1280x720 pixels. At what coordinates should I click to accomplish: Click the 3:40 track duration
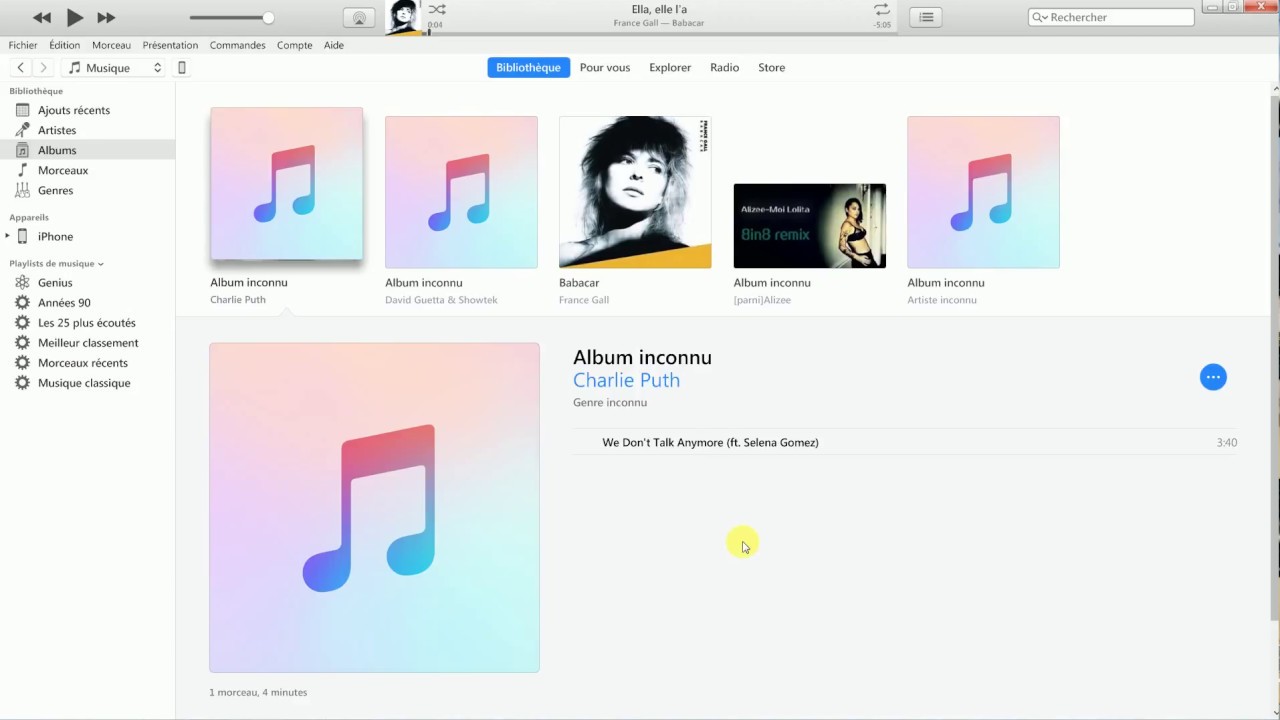point(1227,442)
